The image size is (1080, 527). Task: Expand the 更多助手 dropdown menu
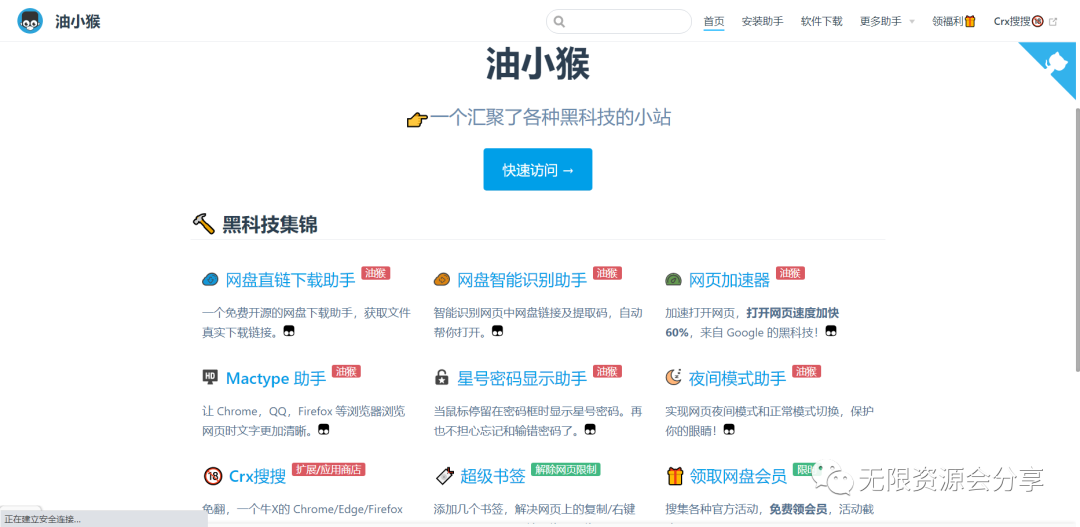(x=887, y=21)
